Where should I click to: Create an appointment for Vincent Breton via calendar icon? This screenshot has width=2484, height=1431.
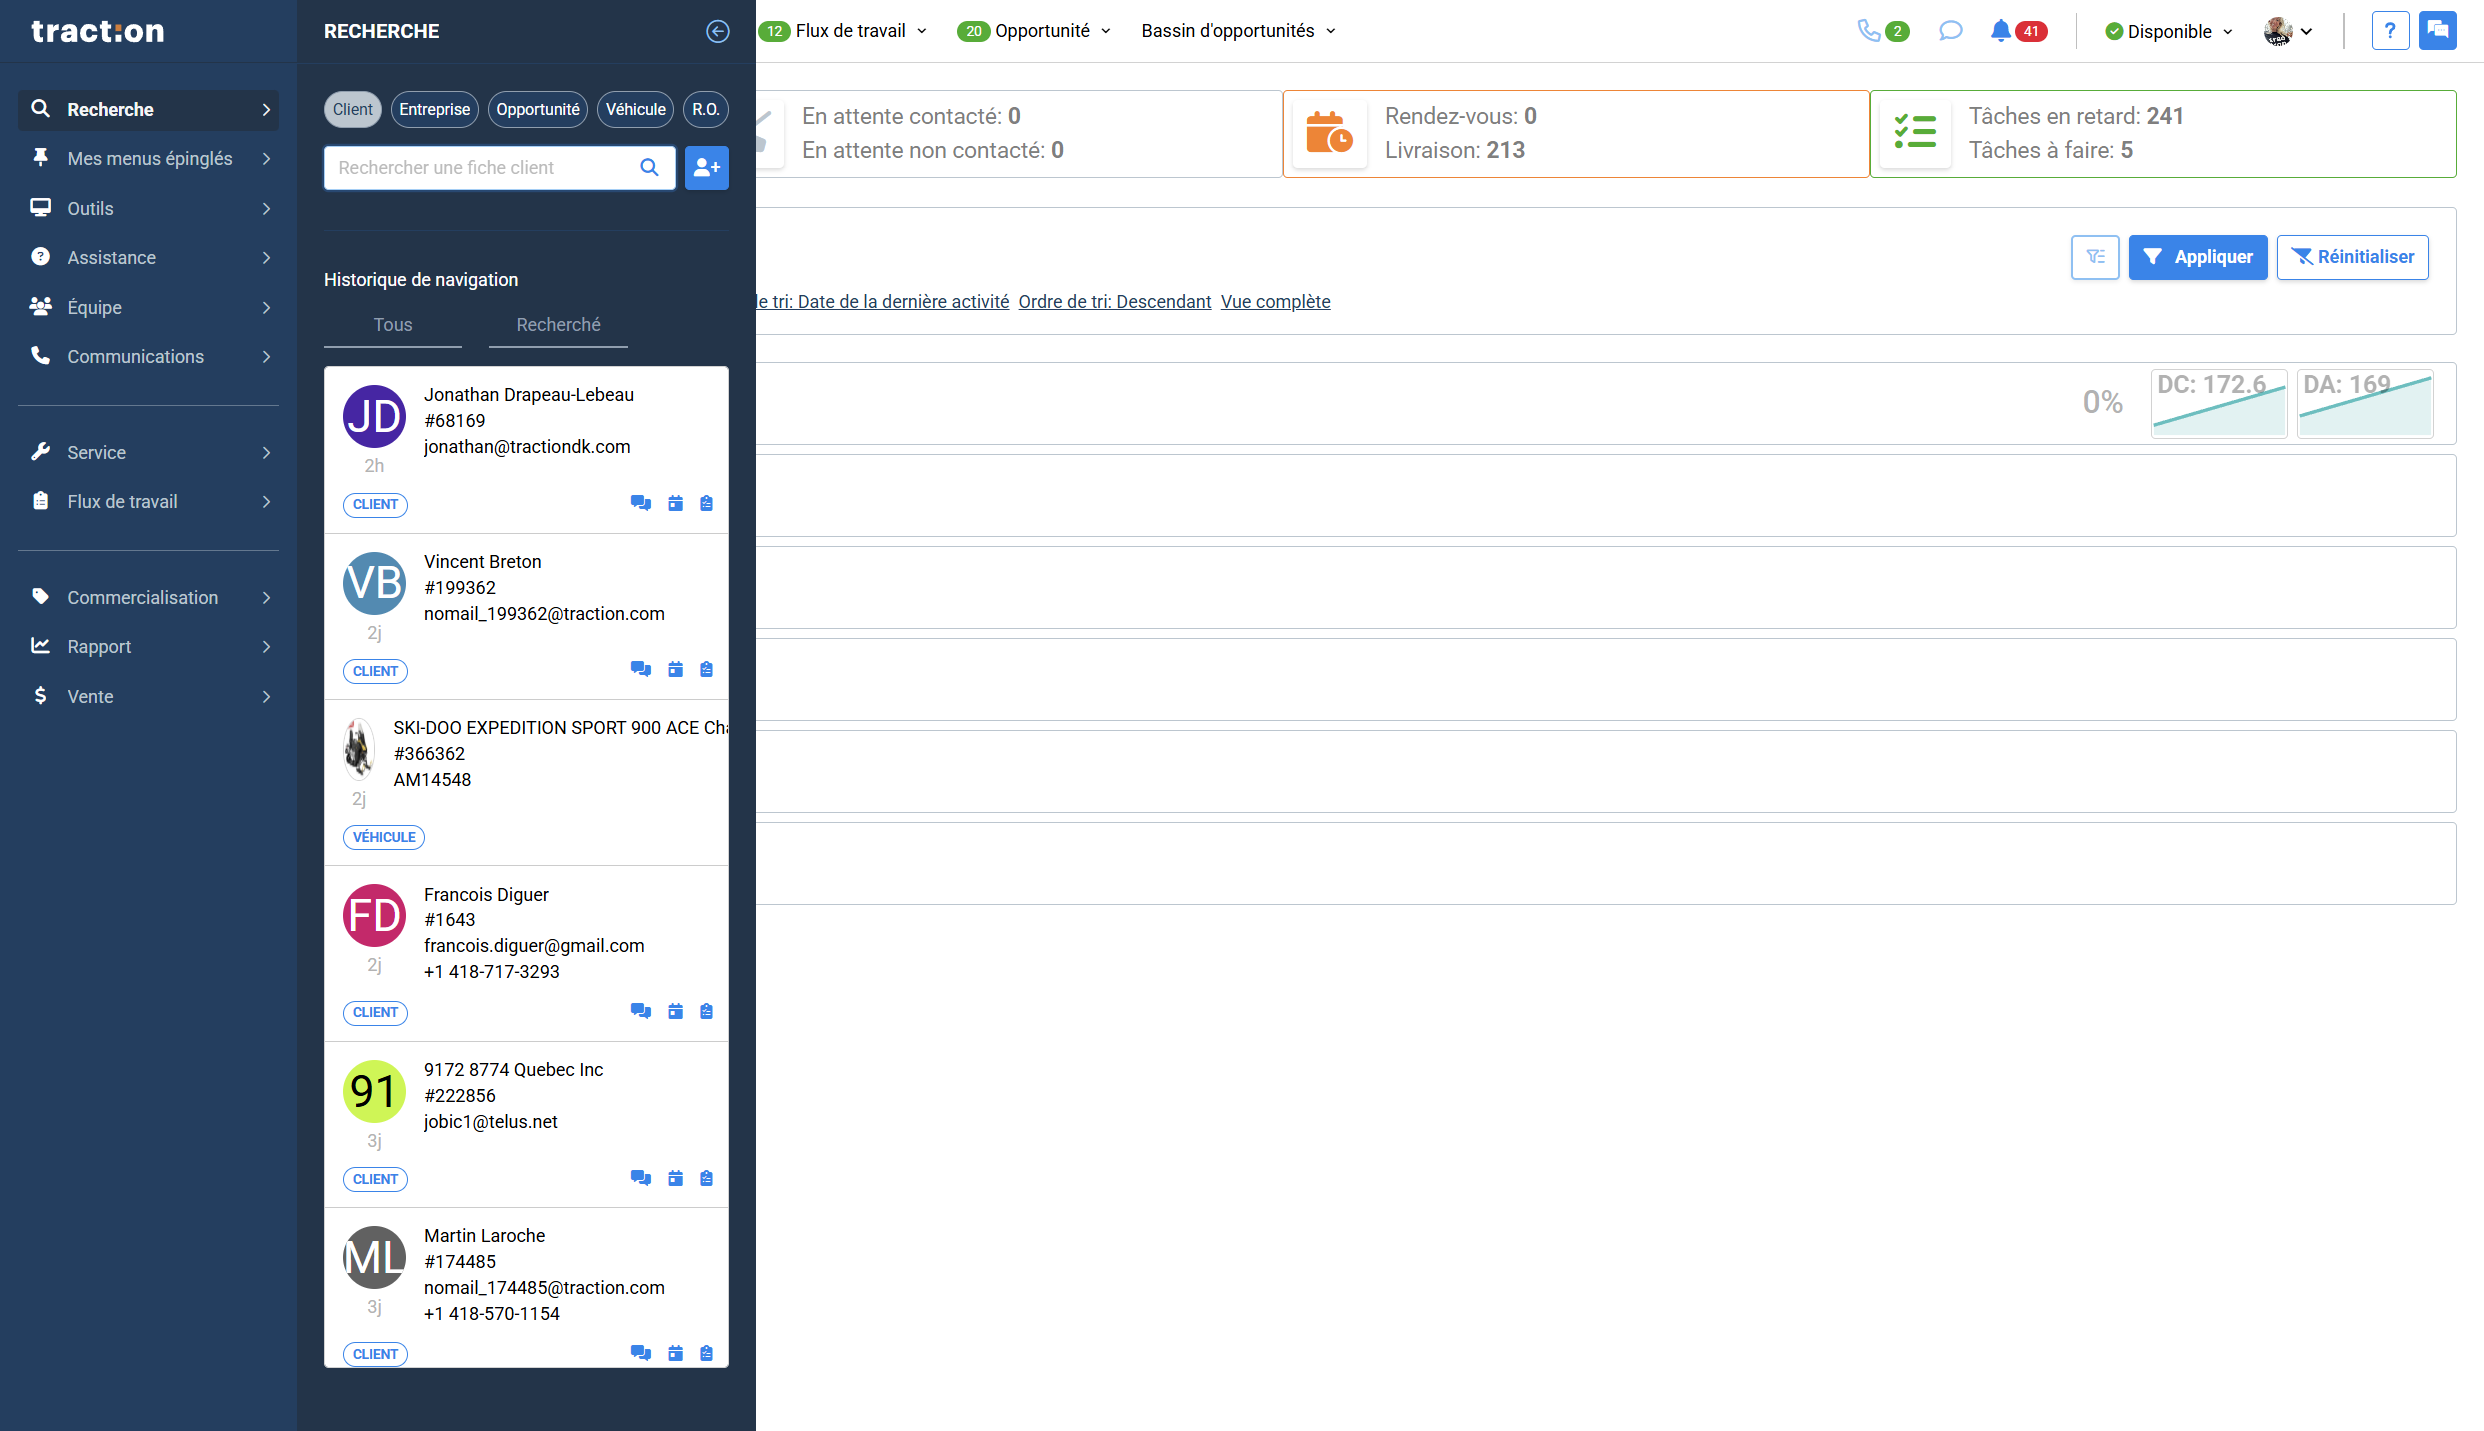675,669
